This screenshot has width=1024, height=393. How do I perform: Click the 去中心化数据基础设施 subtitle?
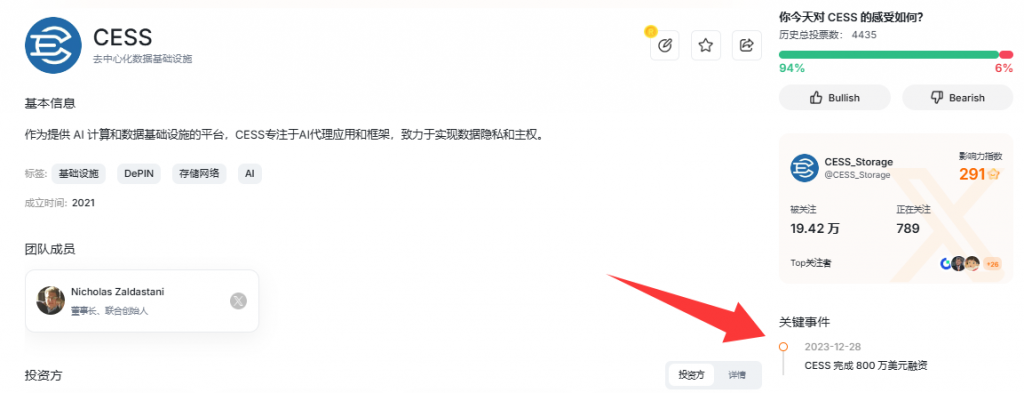(x=142, y=59)
